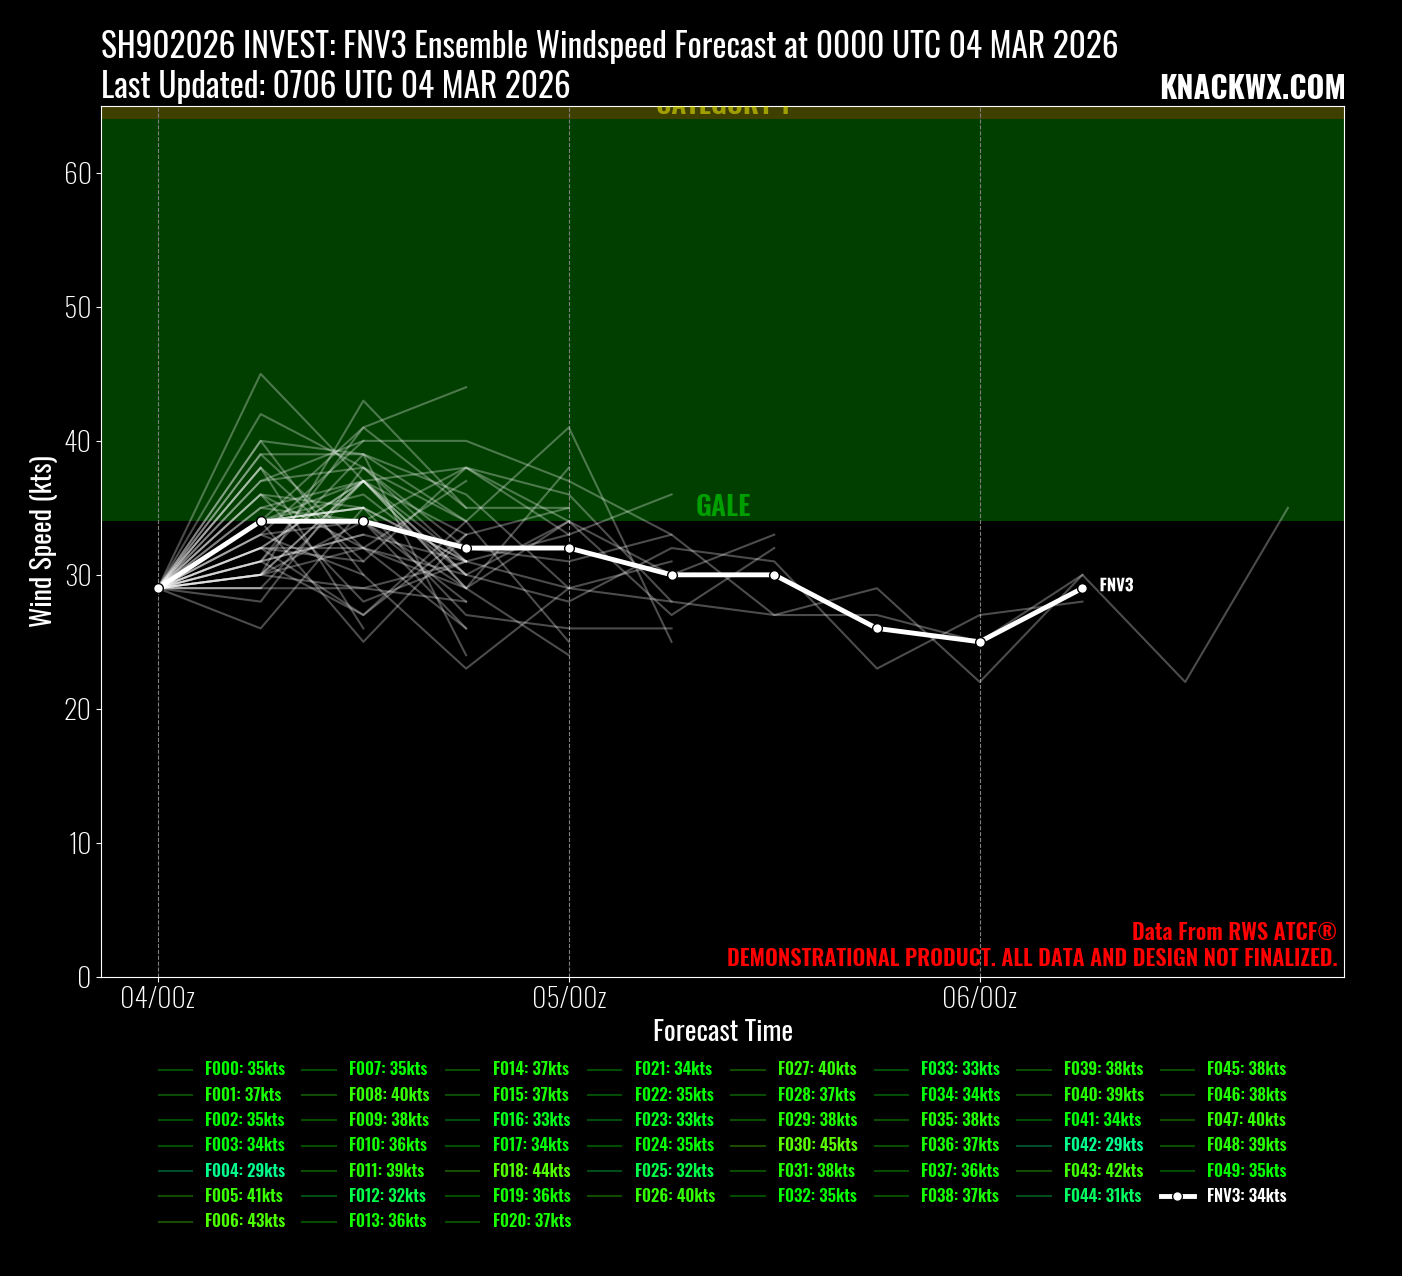Viewport: 1402px width, 1276px height.
Task: Click the Forecast Time axis title
Action: click(x=722, y=1031)
